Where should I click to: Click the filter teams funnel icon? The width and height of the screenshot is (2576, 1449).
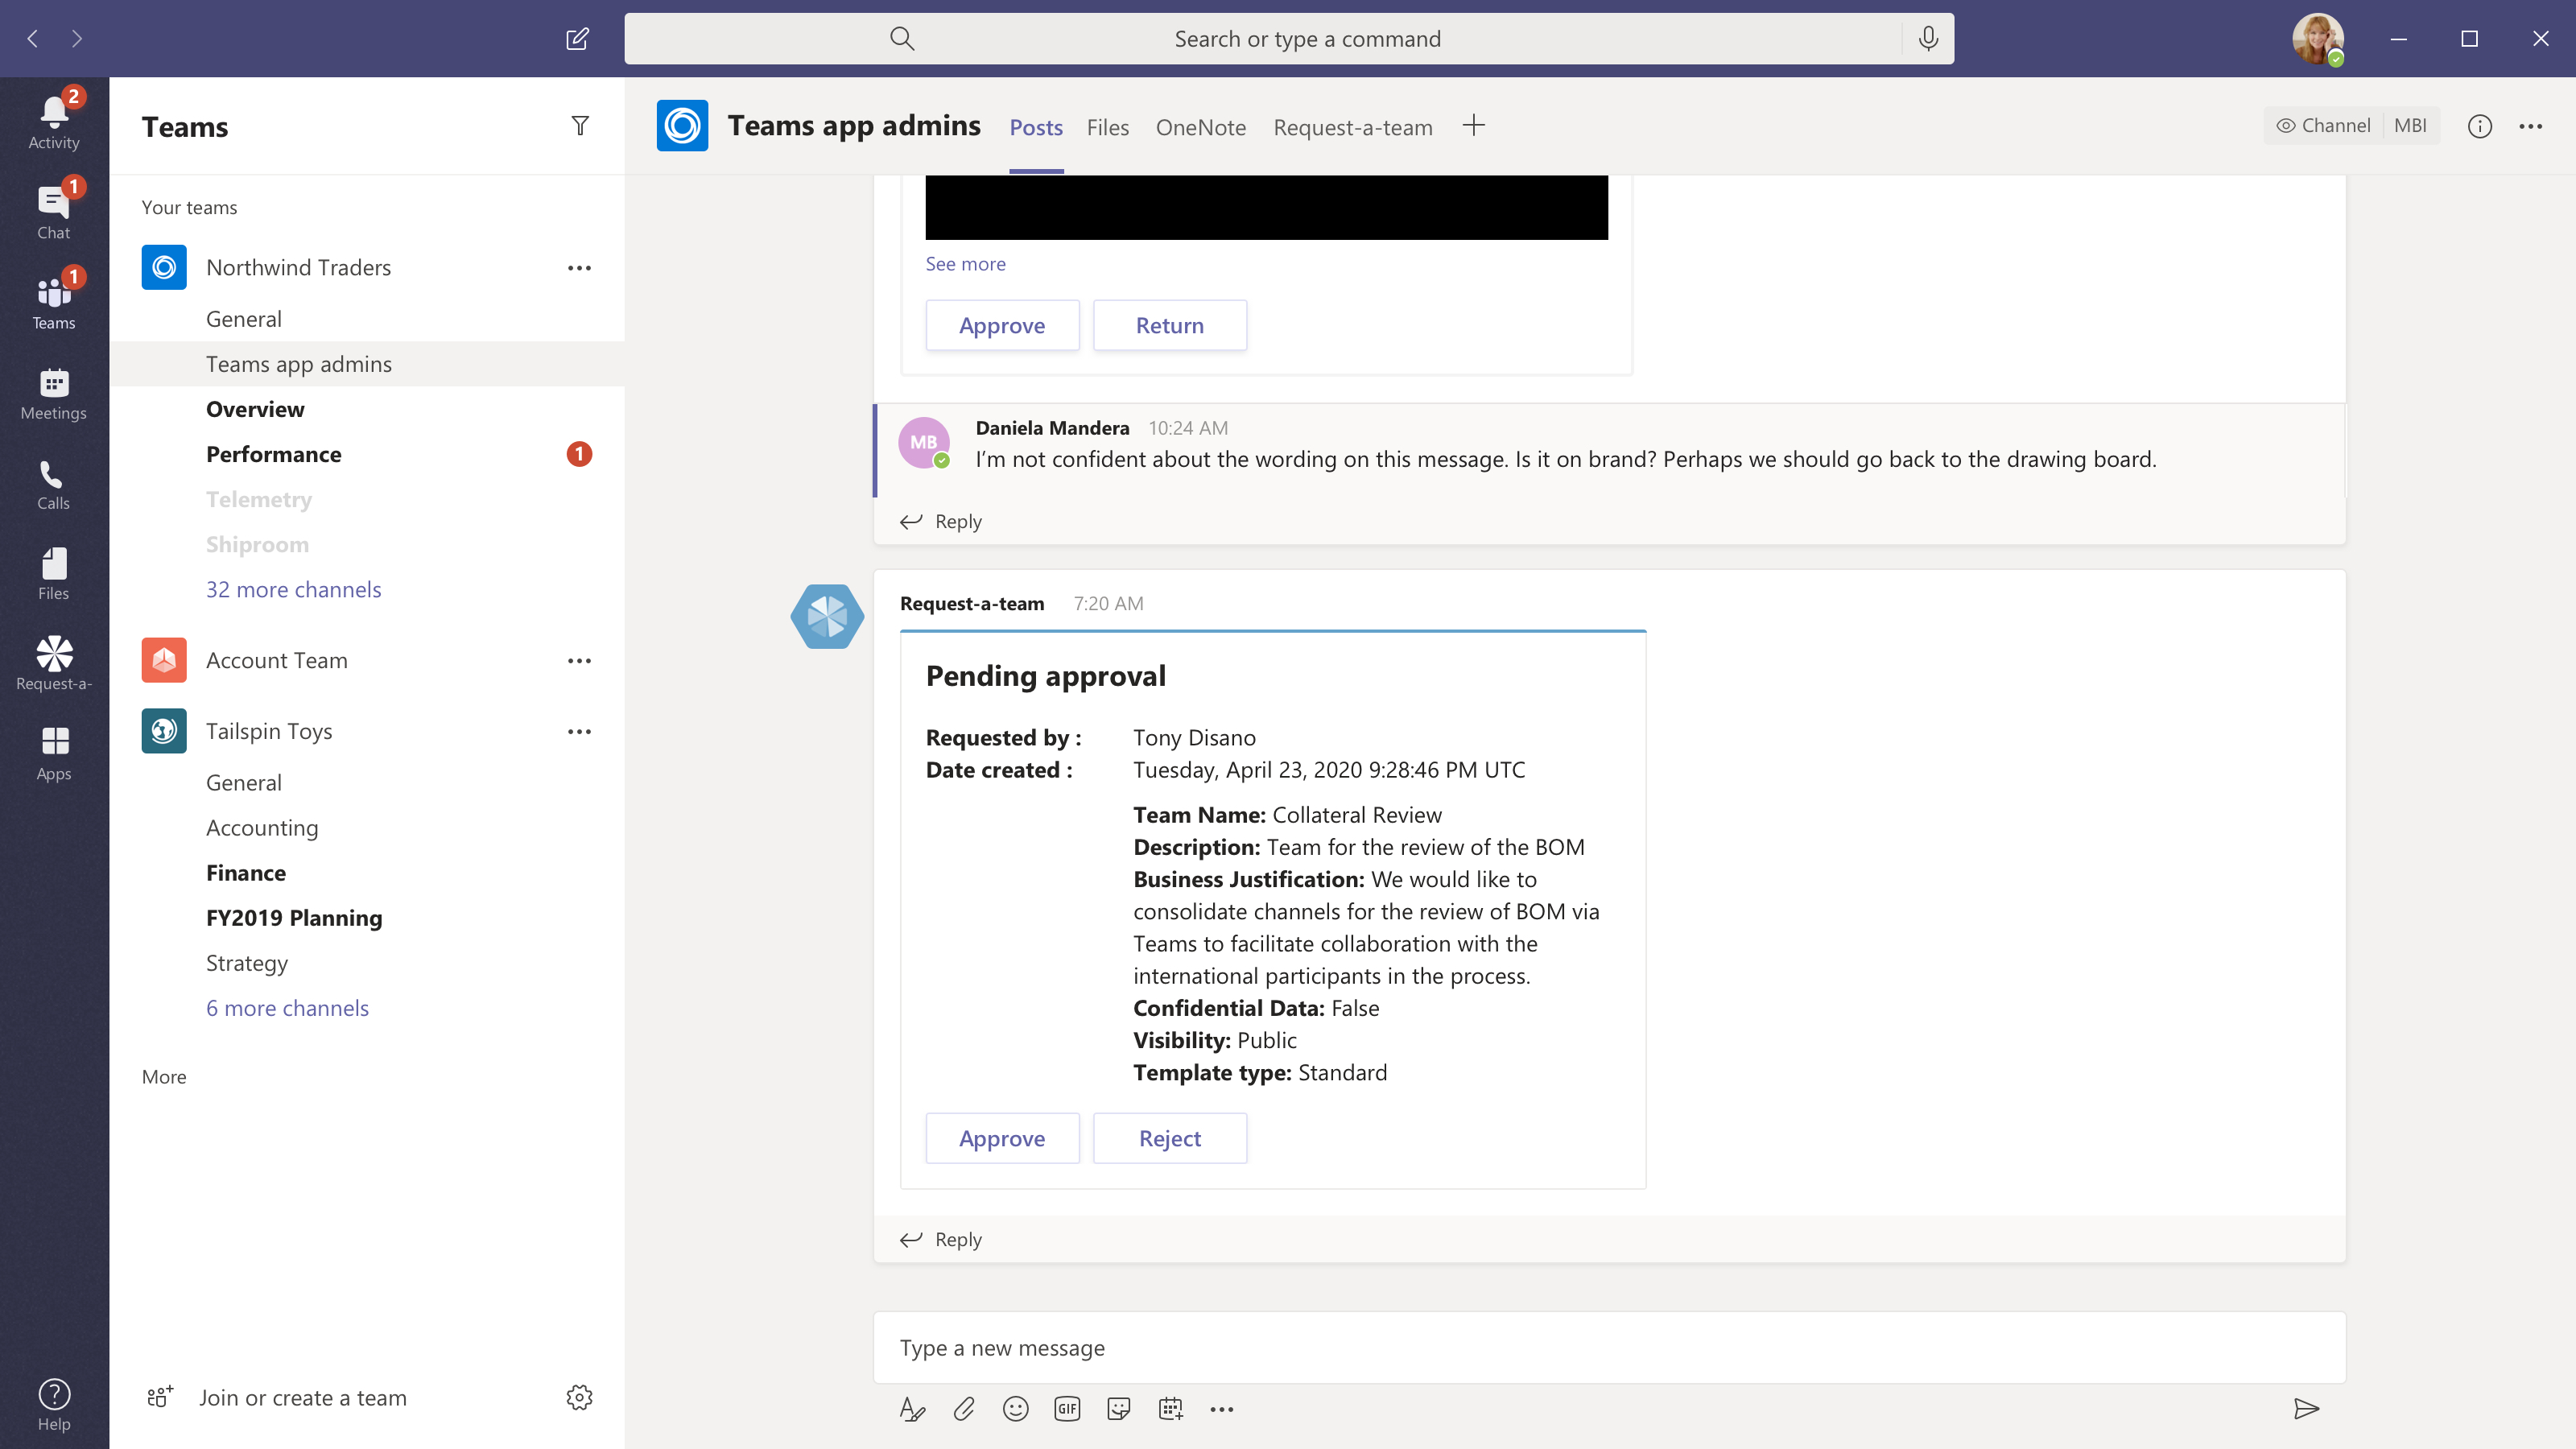[x=579, y=126]
